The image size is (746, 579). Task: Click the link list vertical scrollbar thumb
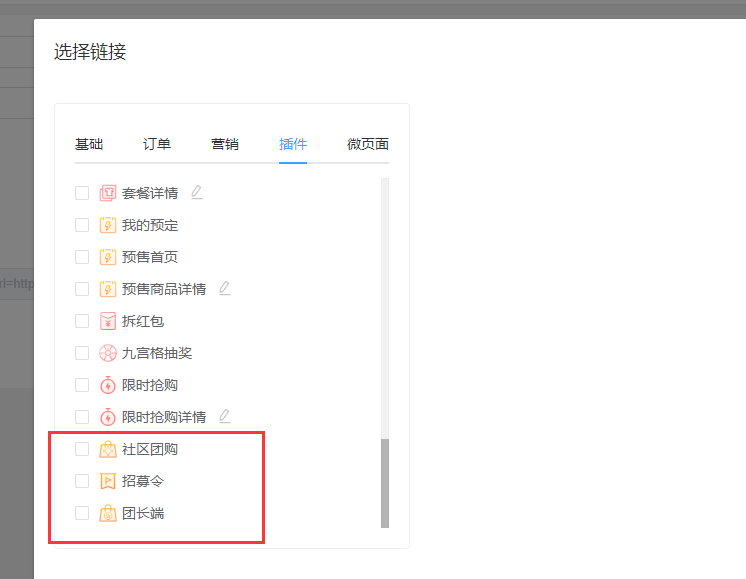click(x=385, y=482)
